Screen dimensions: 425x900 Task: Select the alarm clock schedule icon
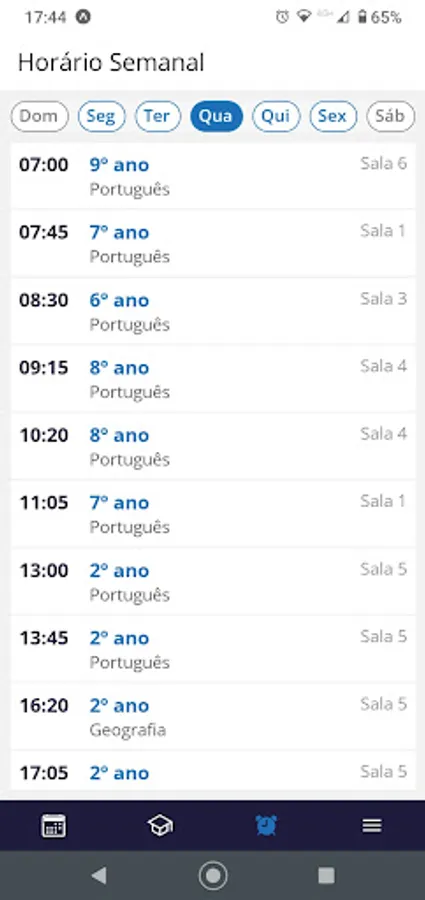click(x=266, y=825)
